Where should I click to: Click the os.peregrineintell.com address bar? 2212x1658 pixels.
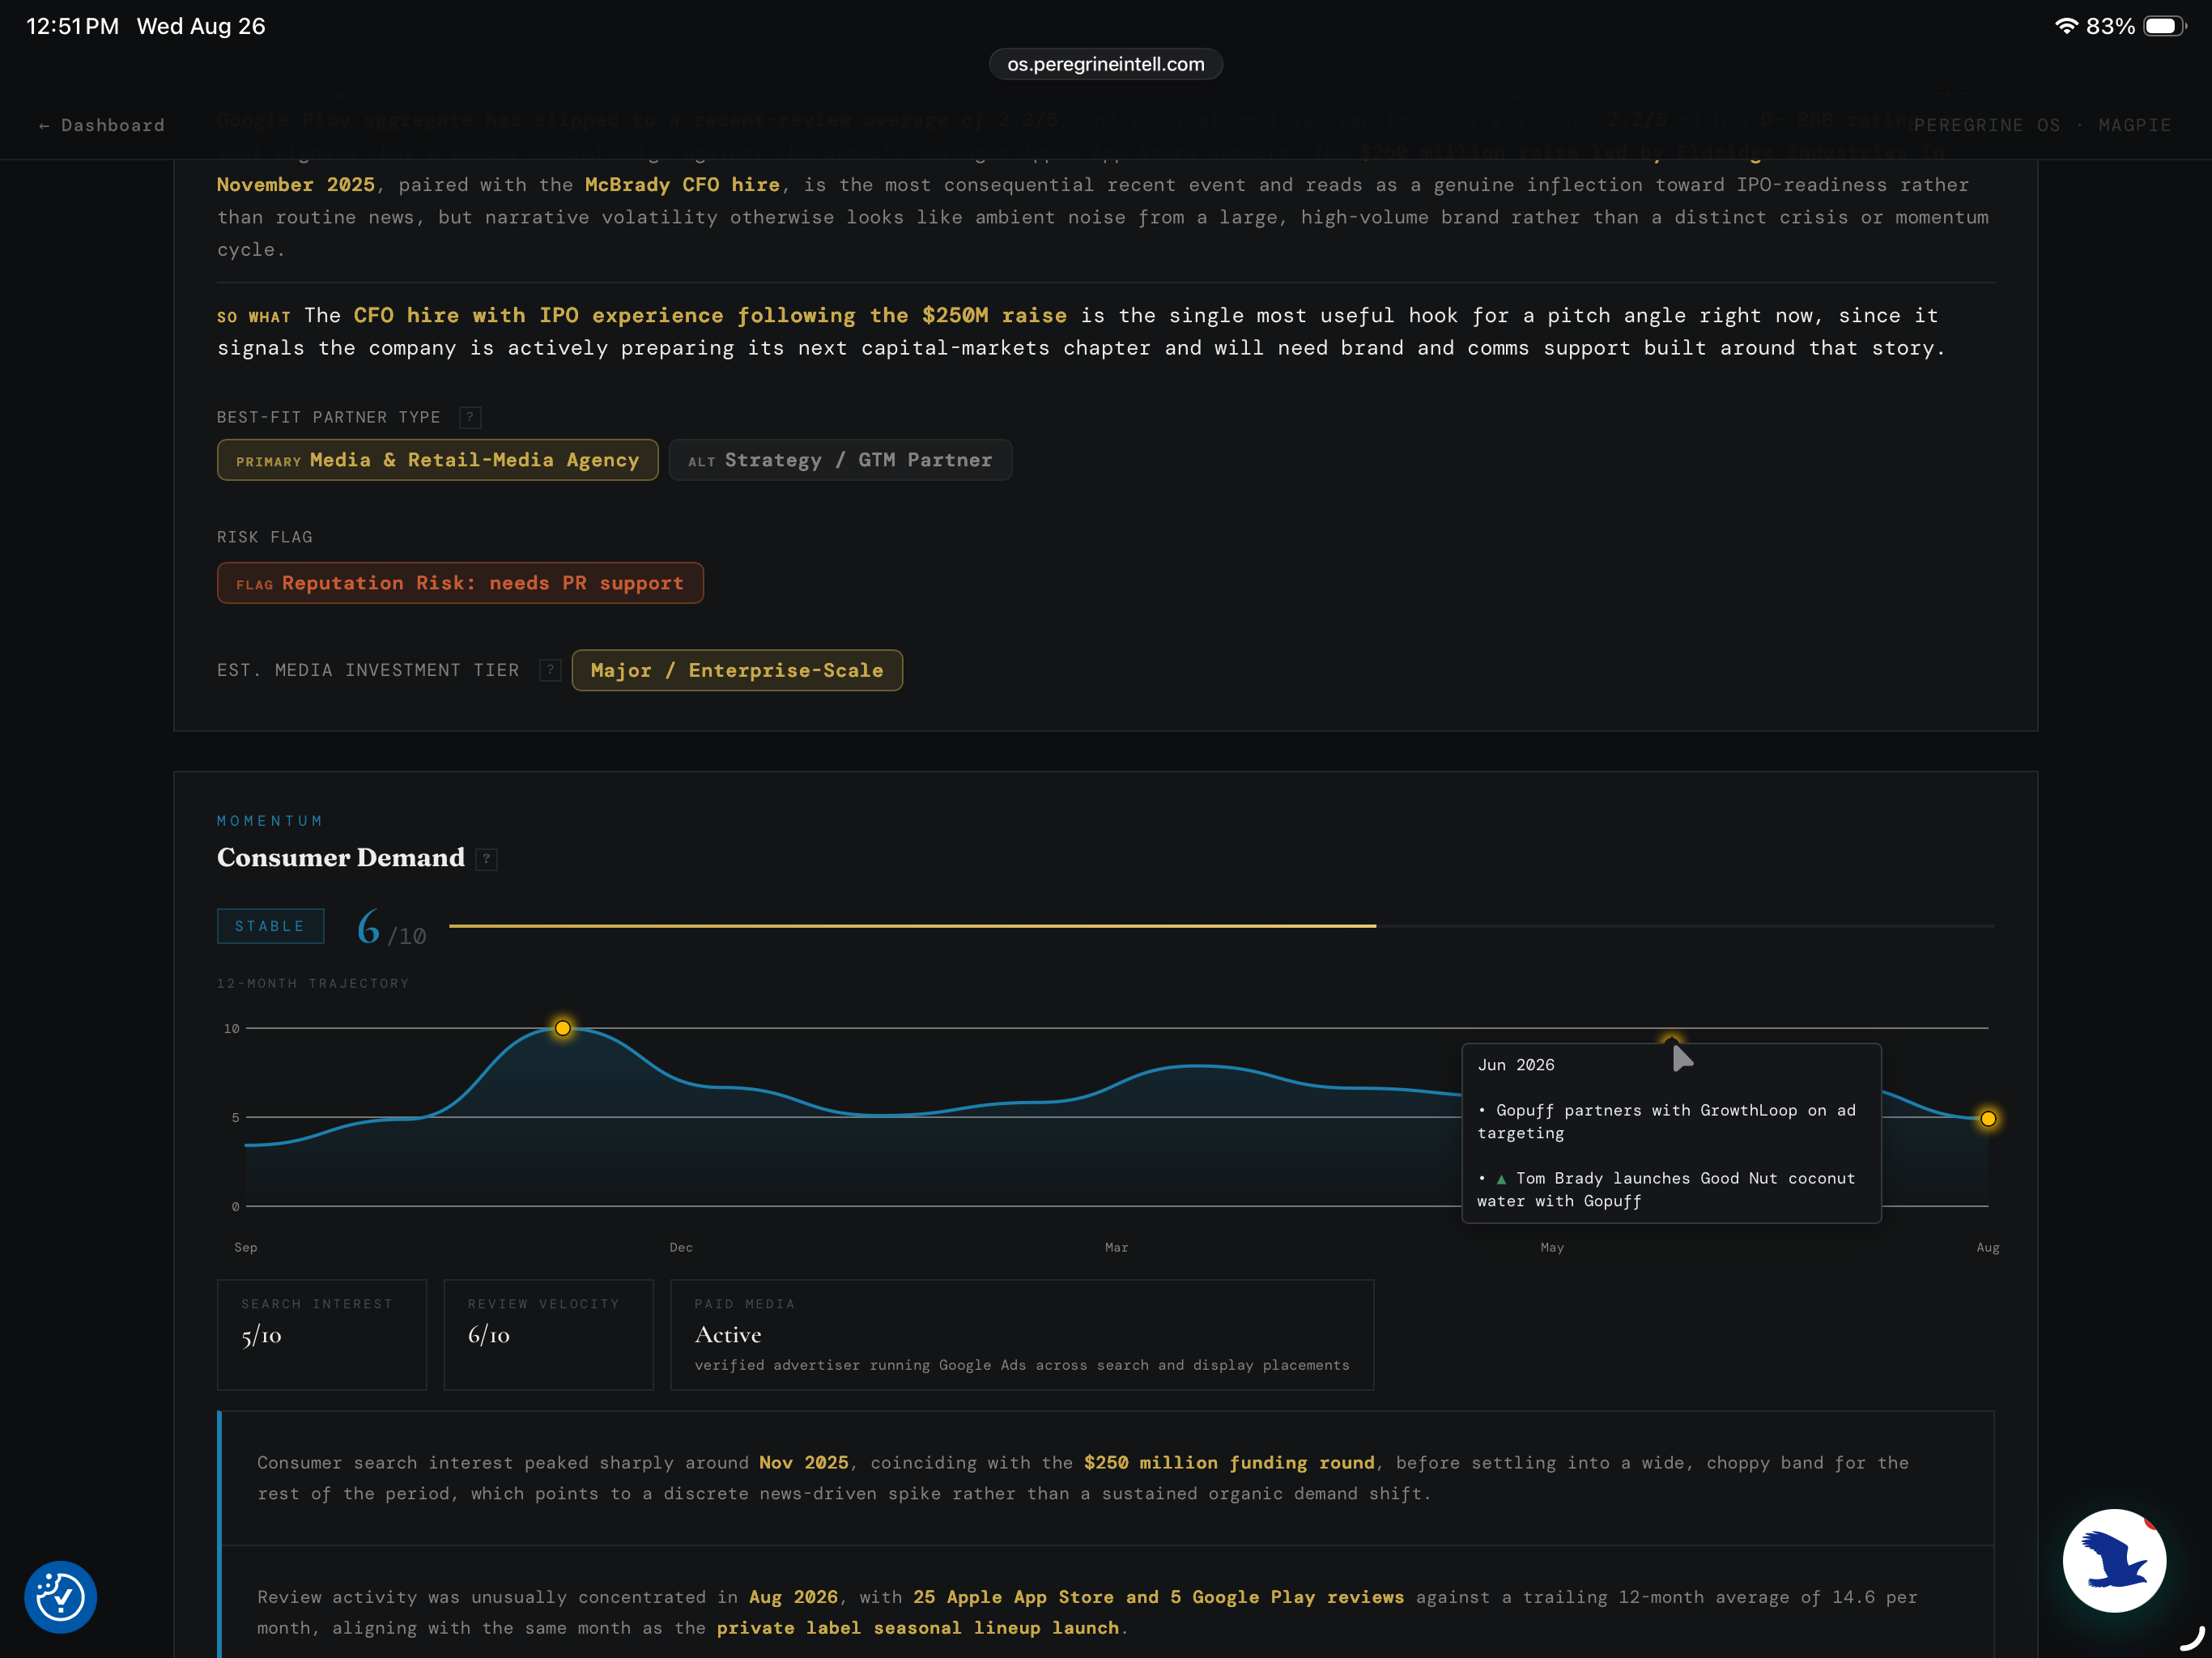tap(1106, 64)
